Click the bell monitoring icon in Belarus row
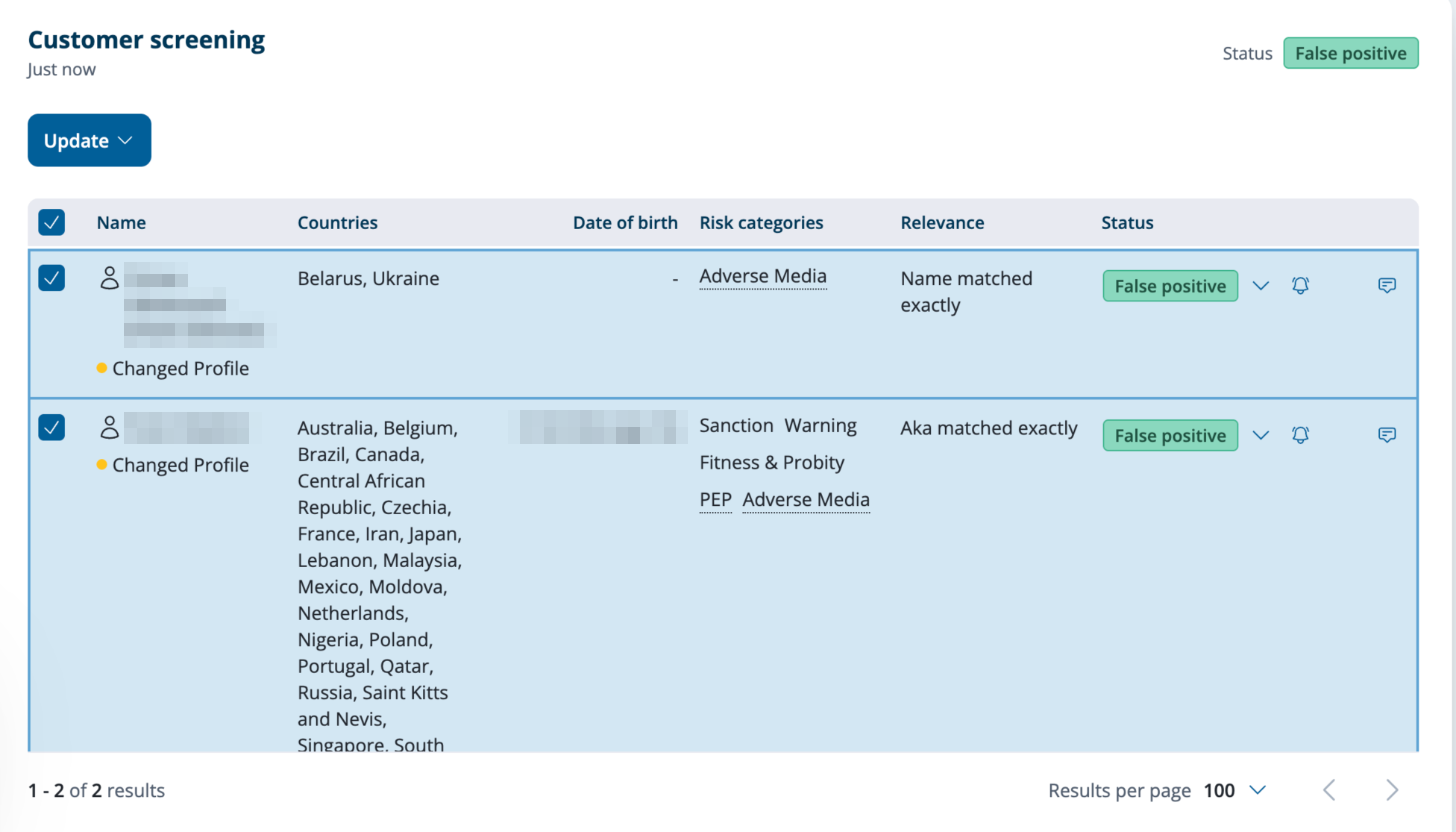 [x=1300, y=285]
